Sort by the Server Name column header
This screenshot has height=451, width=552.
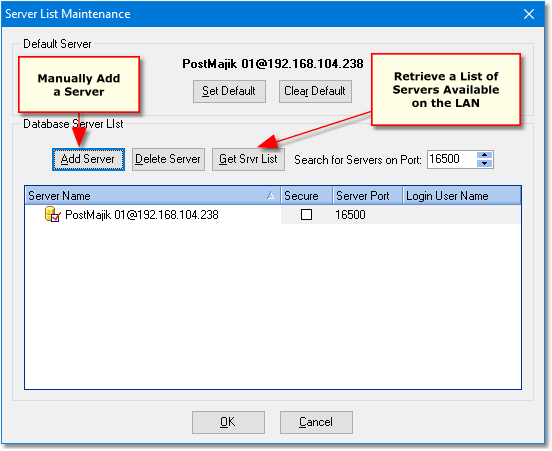[152, 195]
